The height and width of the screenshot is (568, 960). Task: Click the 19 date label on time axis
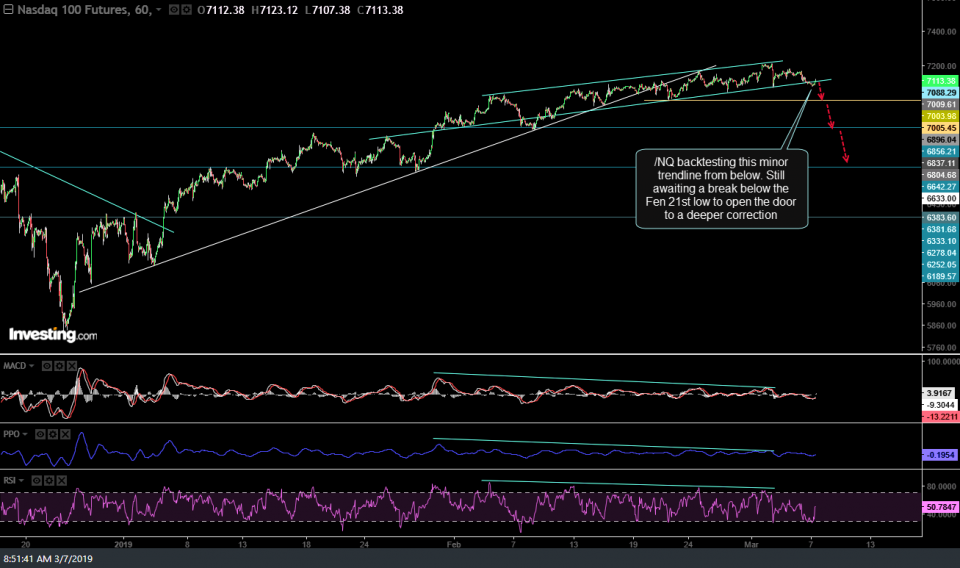coord(632,544)
